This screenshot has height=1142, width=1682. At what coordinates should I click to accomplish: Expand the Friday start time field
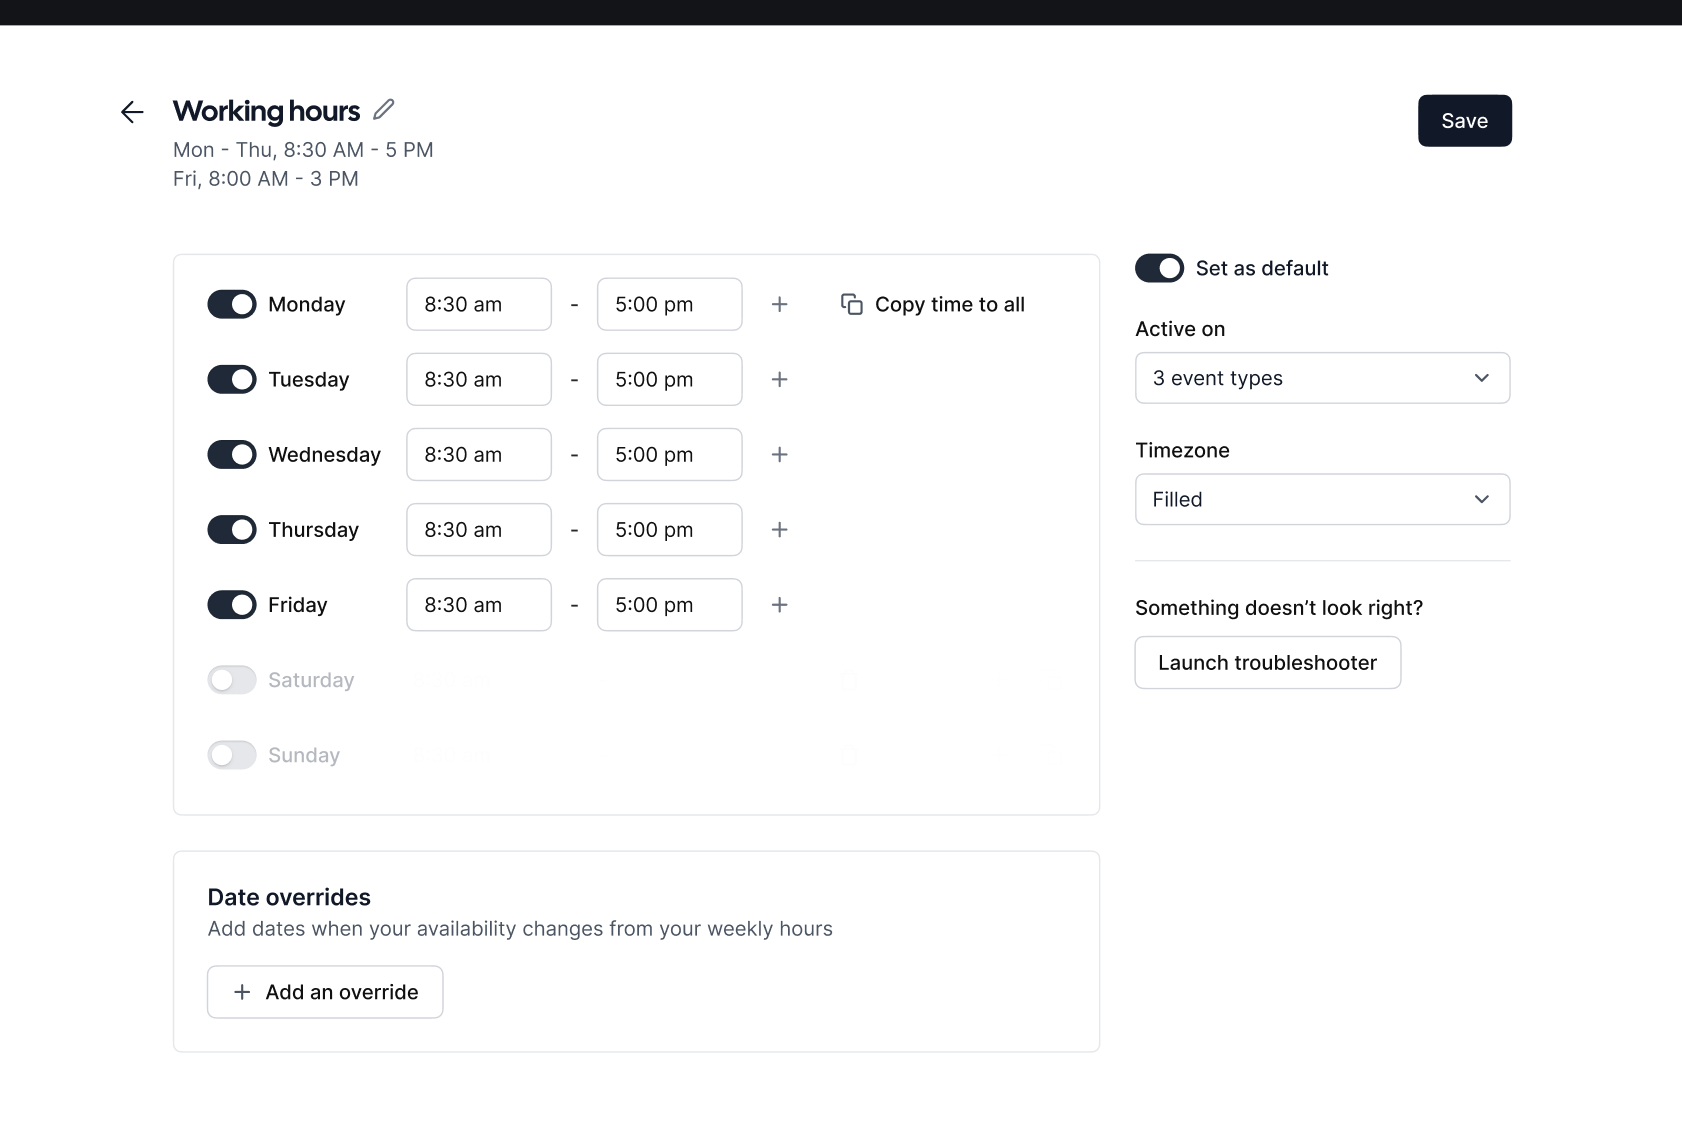(478, 604)
